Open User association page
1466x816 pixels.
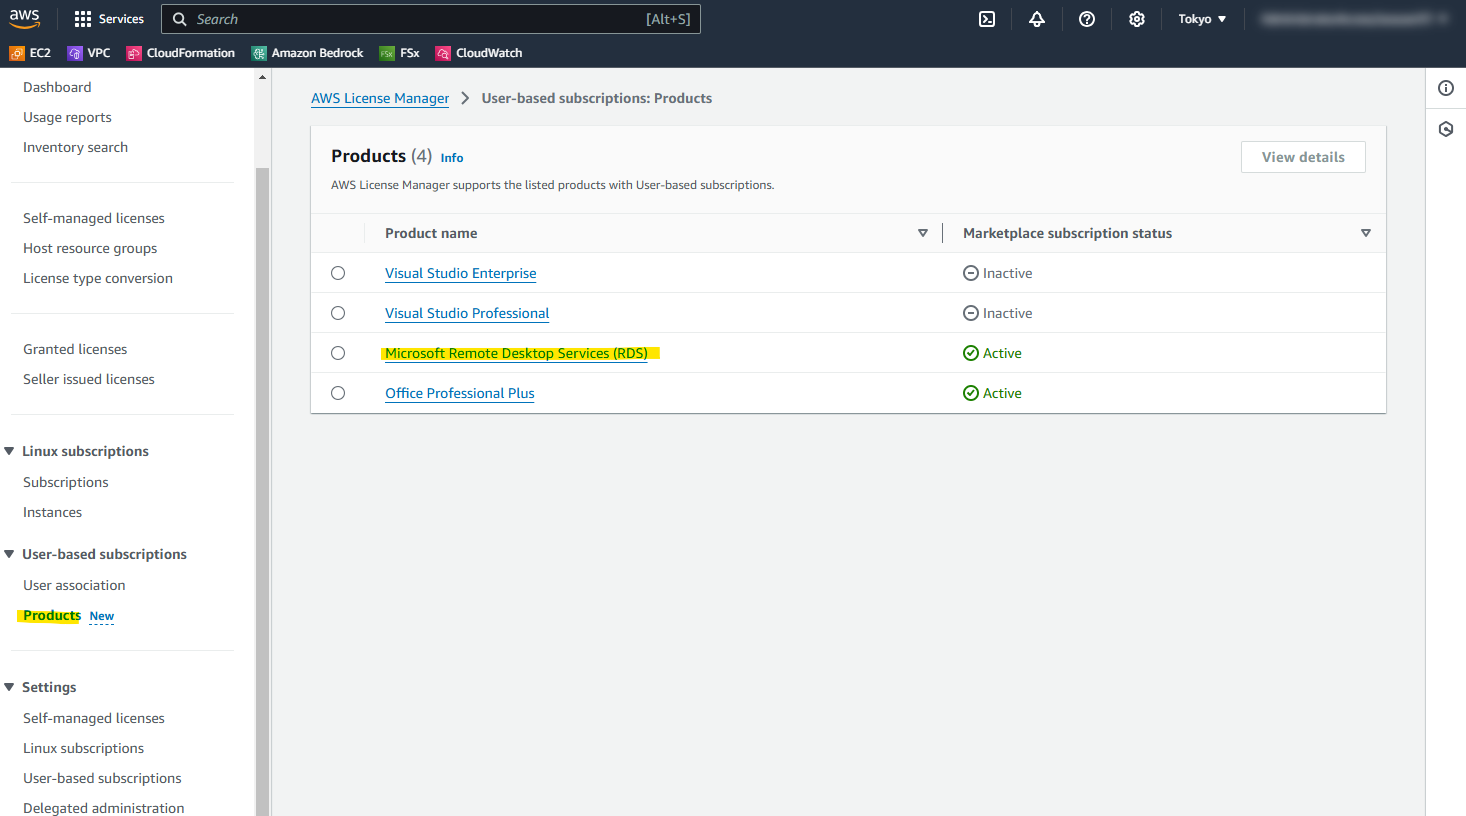[x=74, y=585]
